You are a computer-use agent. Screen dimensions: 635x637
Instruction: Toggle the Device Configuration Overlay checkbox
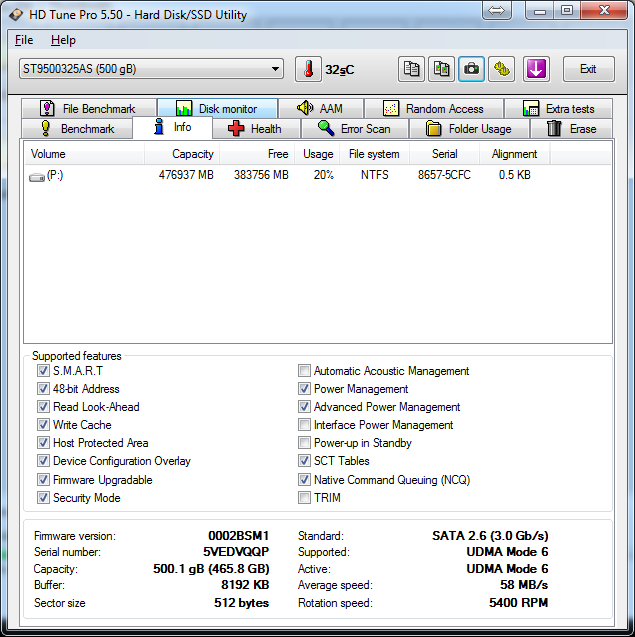tap(43, 461)
